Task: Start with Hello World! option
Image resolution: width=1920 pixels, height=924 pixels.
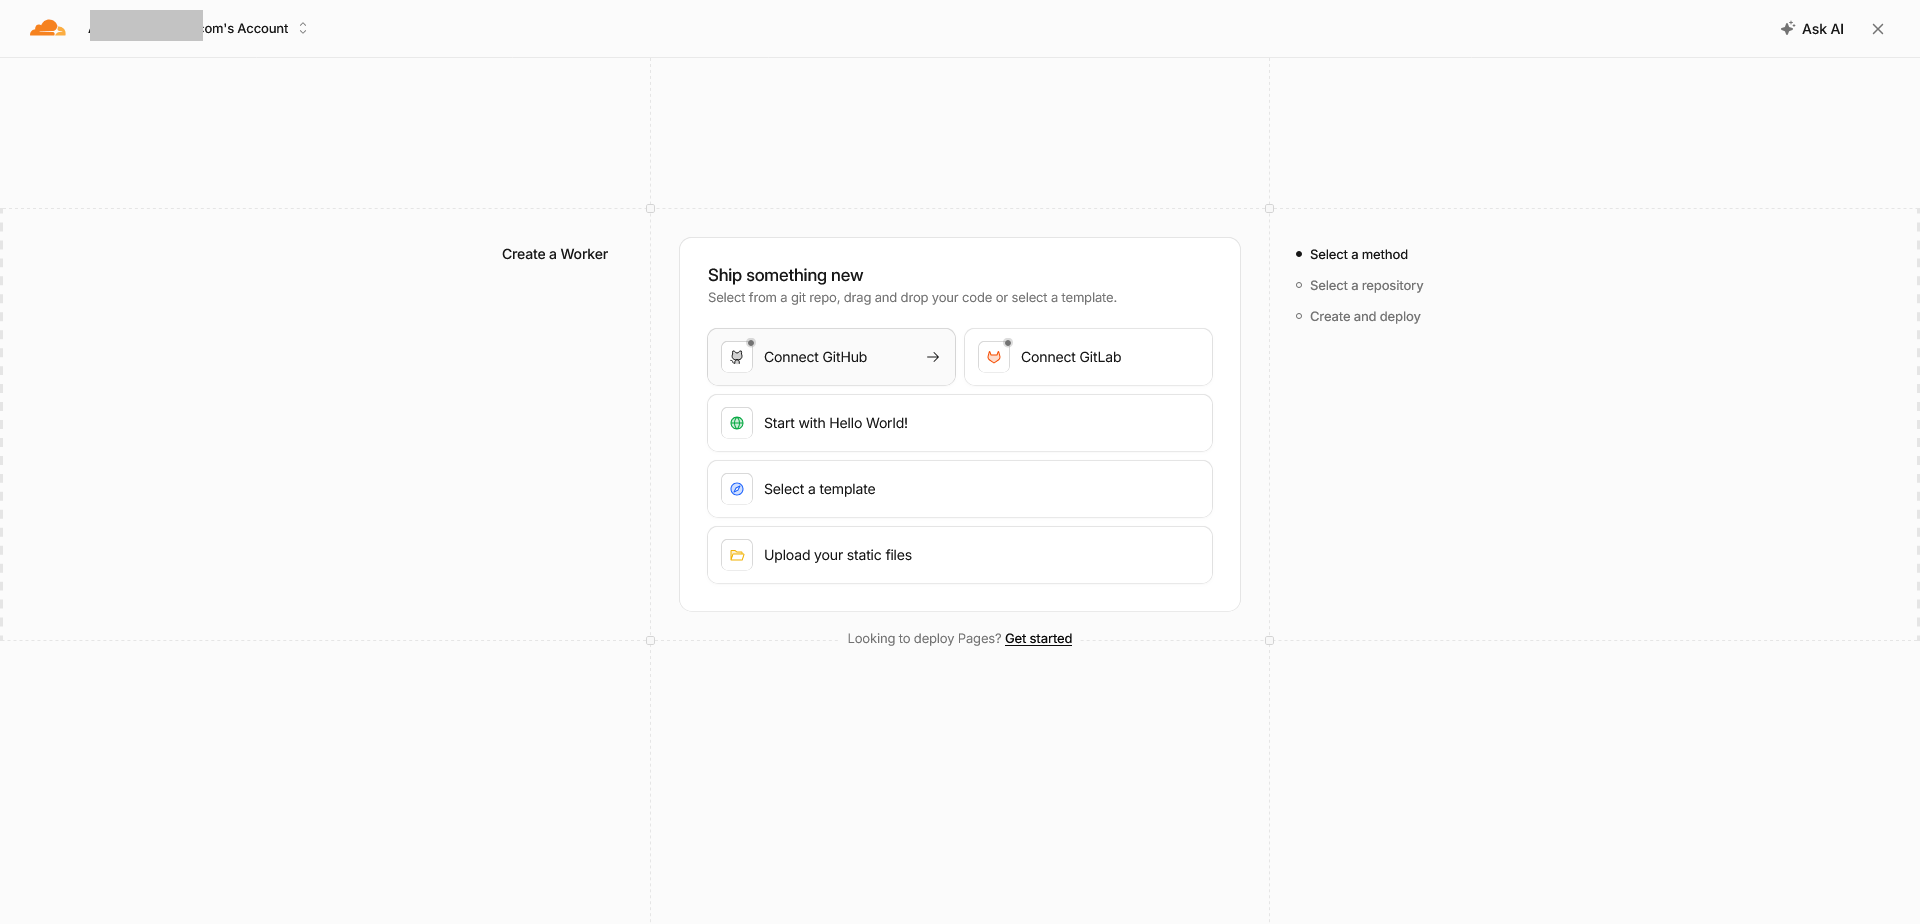Action: coord(960,423)
